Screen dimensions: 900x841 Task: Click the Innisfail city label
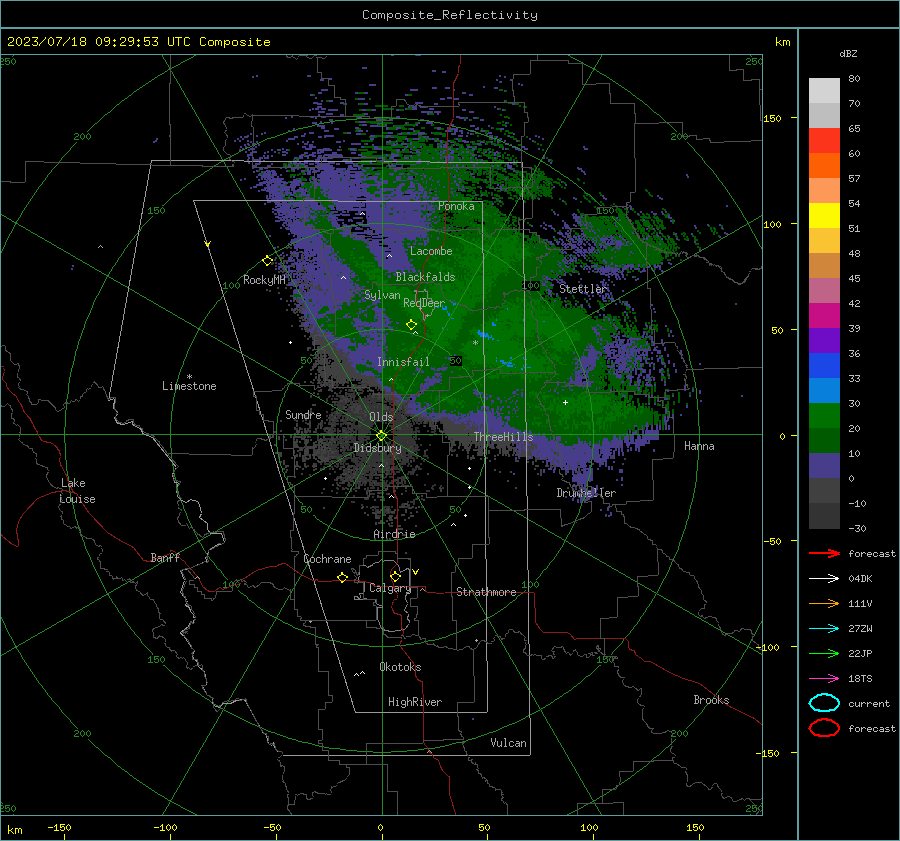(403, 362)
